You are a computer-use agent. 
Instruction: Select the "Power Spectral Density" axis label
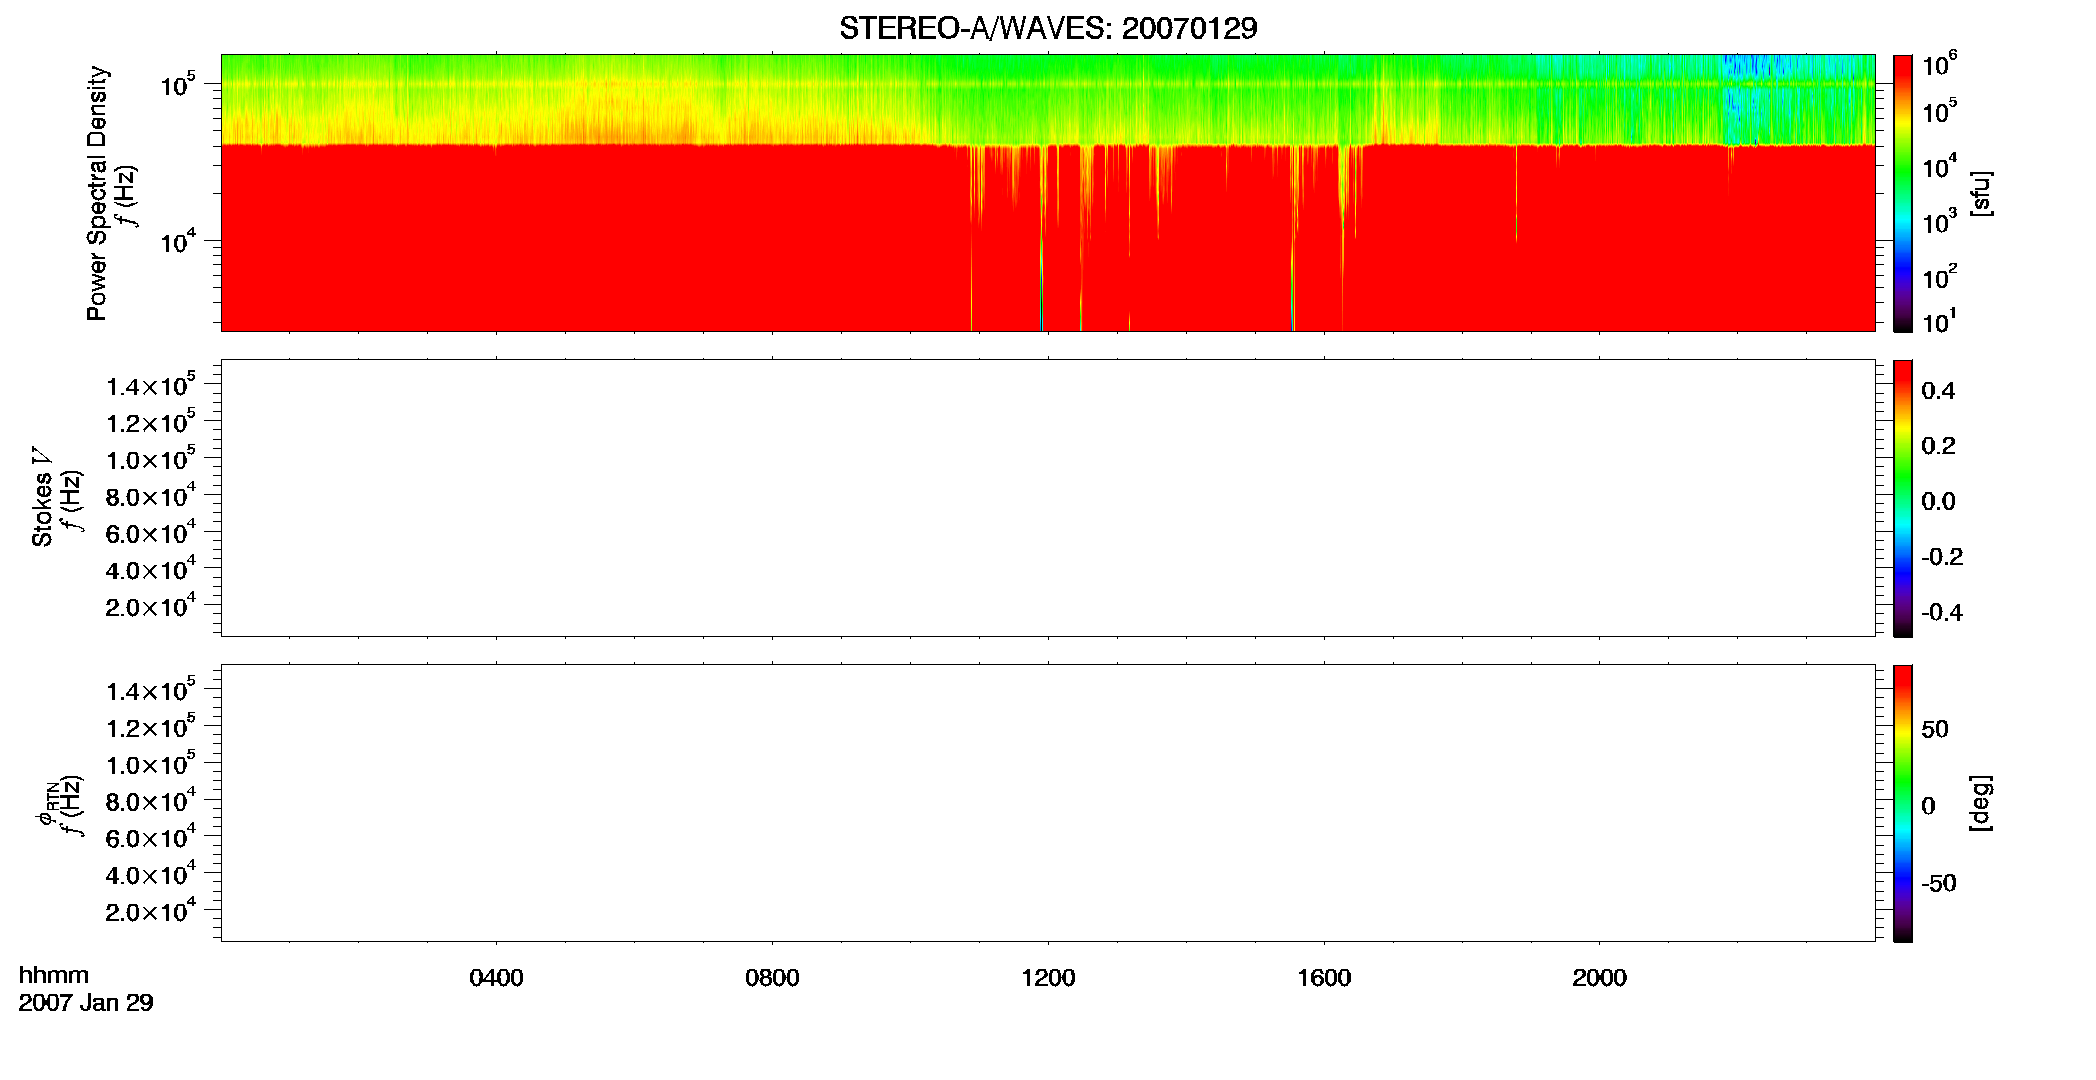pyautogui.click(x=97, y=193)
